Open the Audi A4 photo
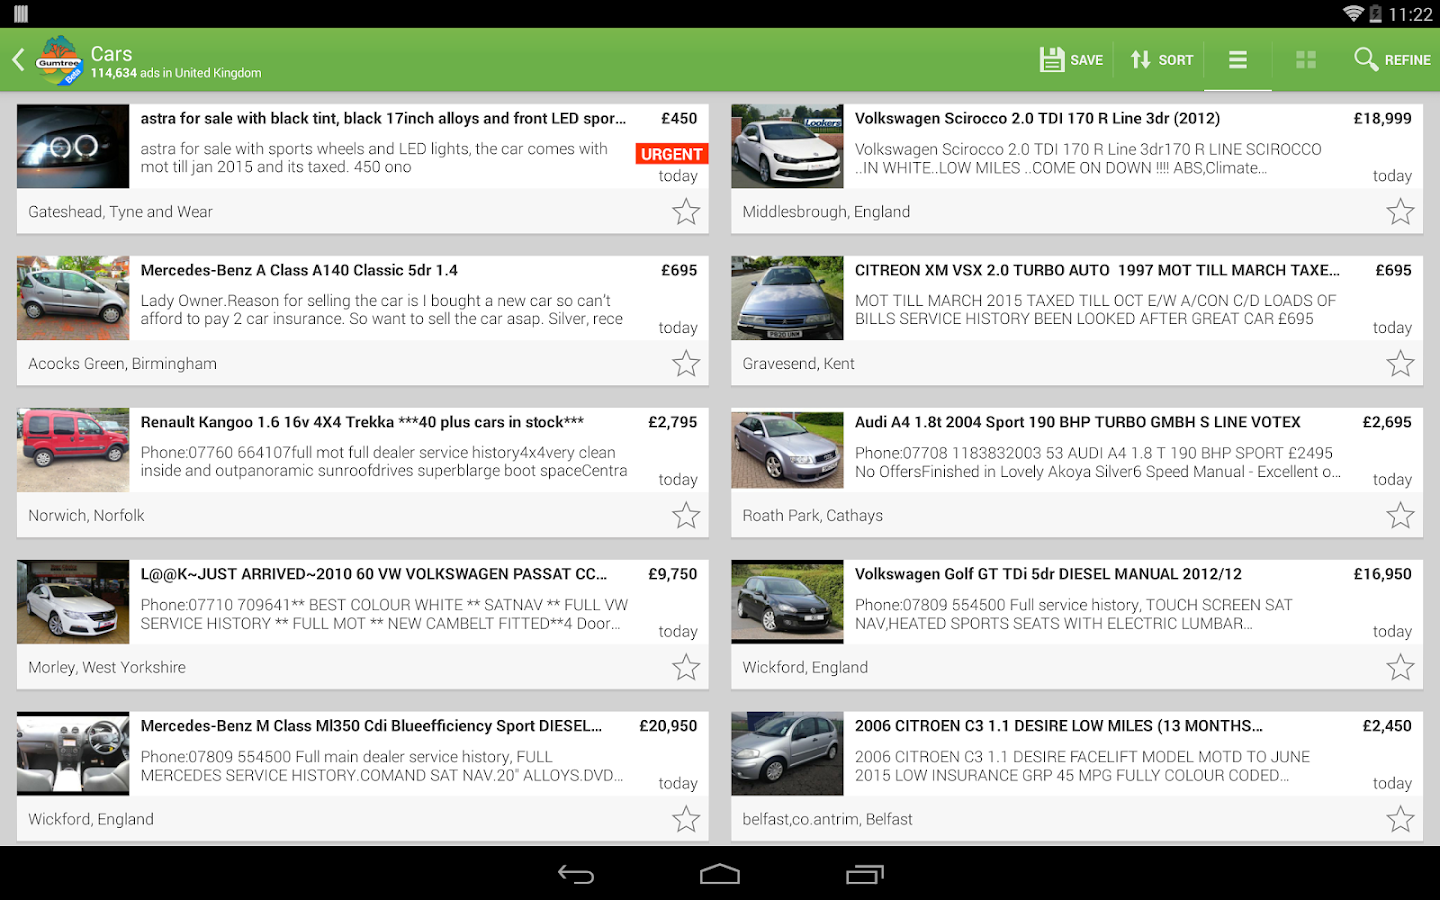This screenshot has height=900, width=1440. 787,450
